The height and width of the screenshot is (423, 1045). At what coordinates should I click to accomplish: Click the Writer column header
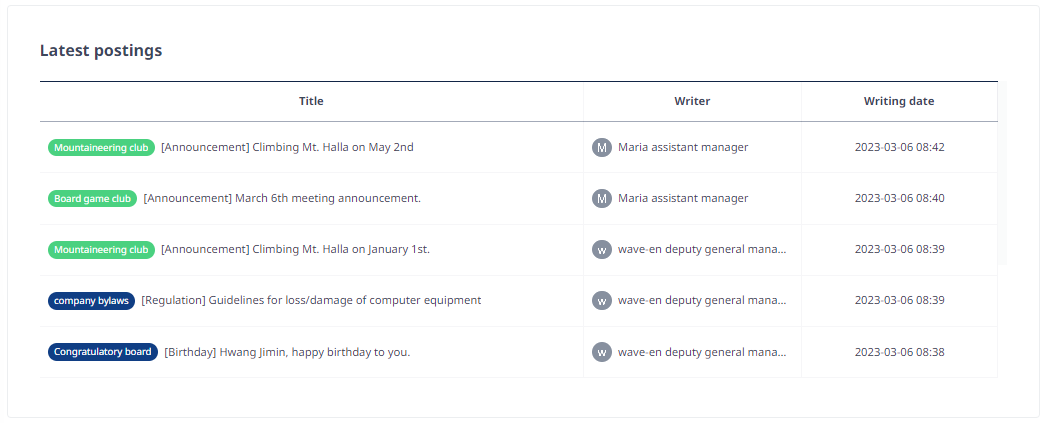[692, 101]
